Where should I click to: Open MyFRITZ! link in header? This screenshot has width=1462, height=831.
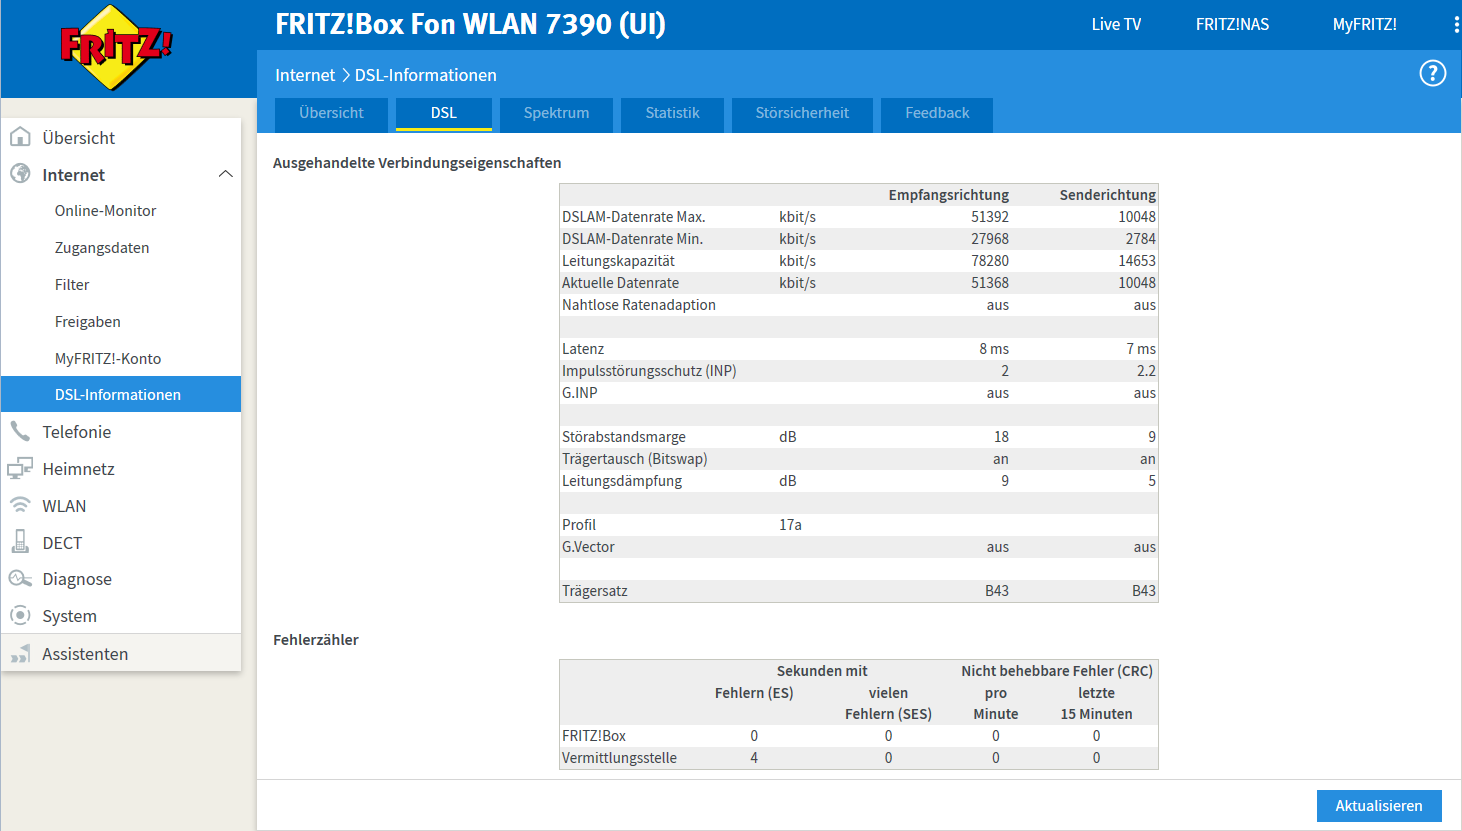pos(1364,24)
